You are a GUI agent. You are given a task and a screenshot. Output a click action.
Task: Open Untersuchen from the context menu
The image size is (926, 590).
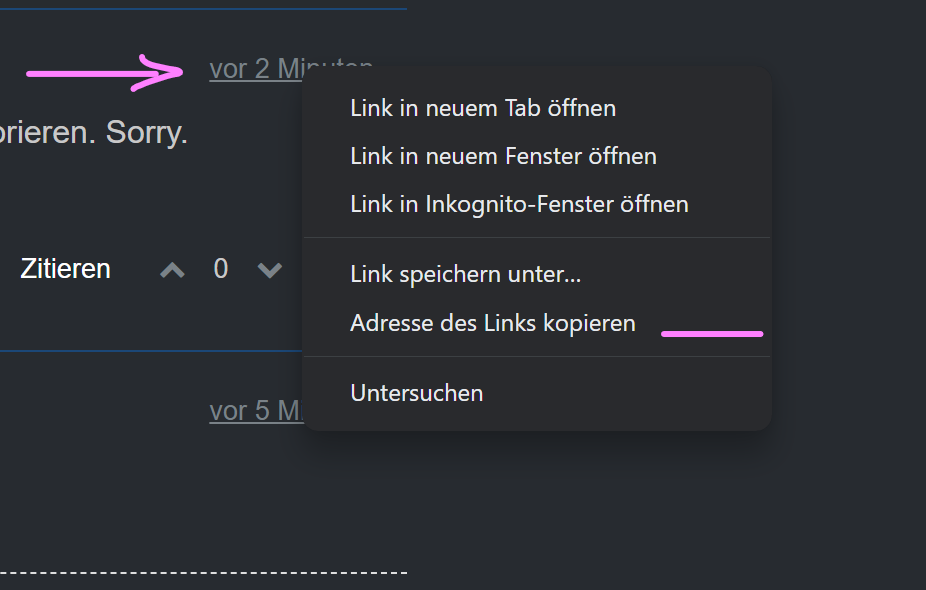pos(417,393)
